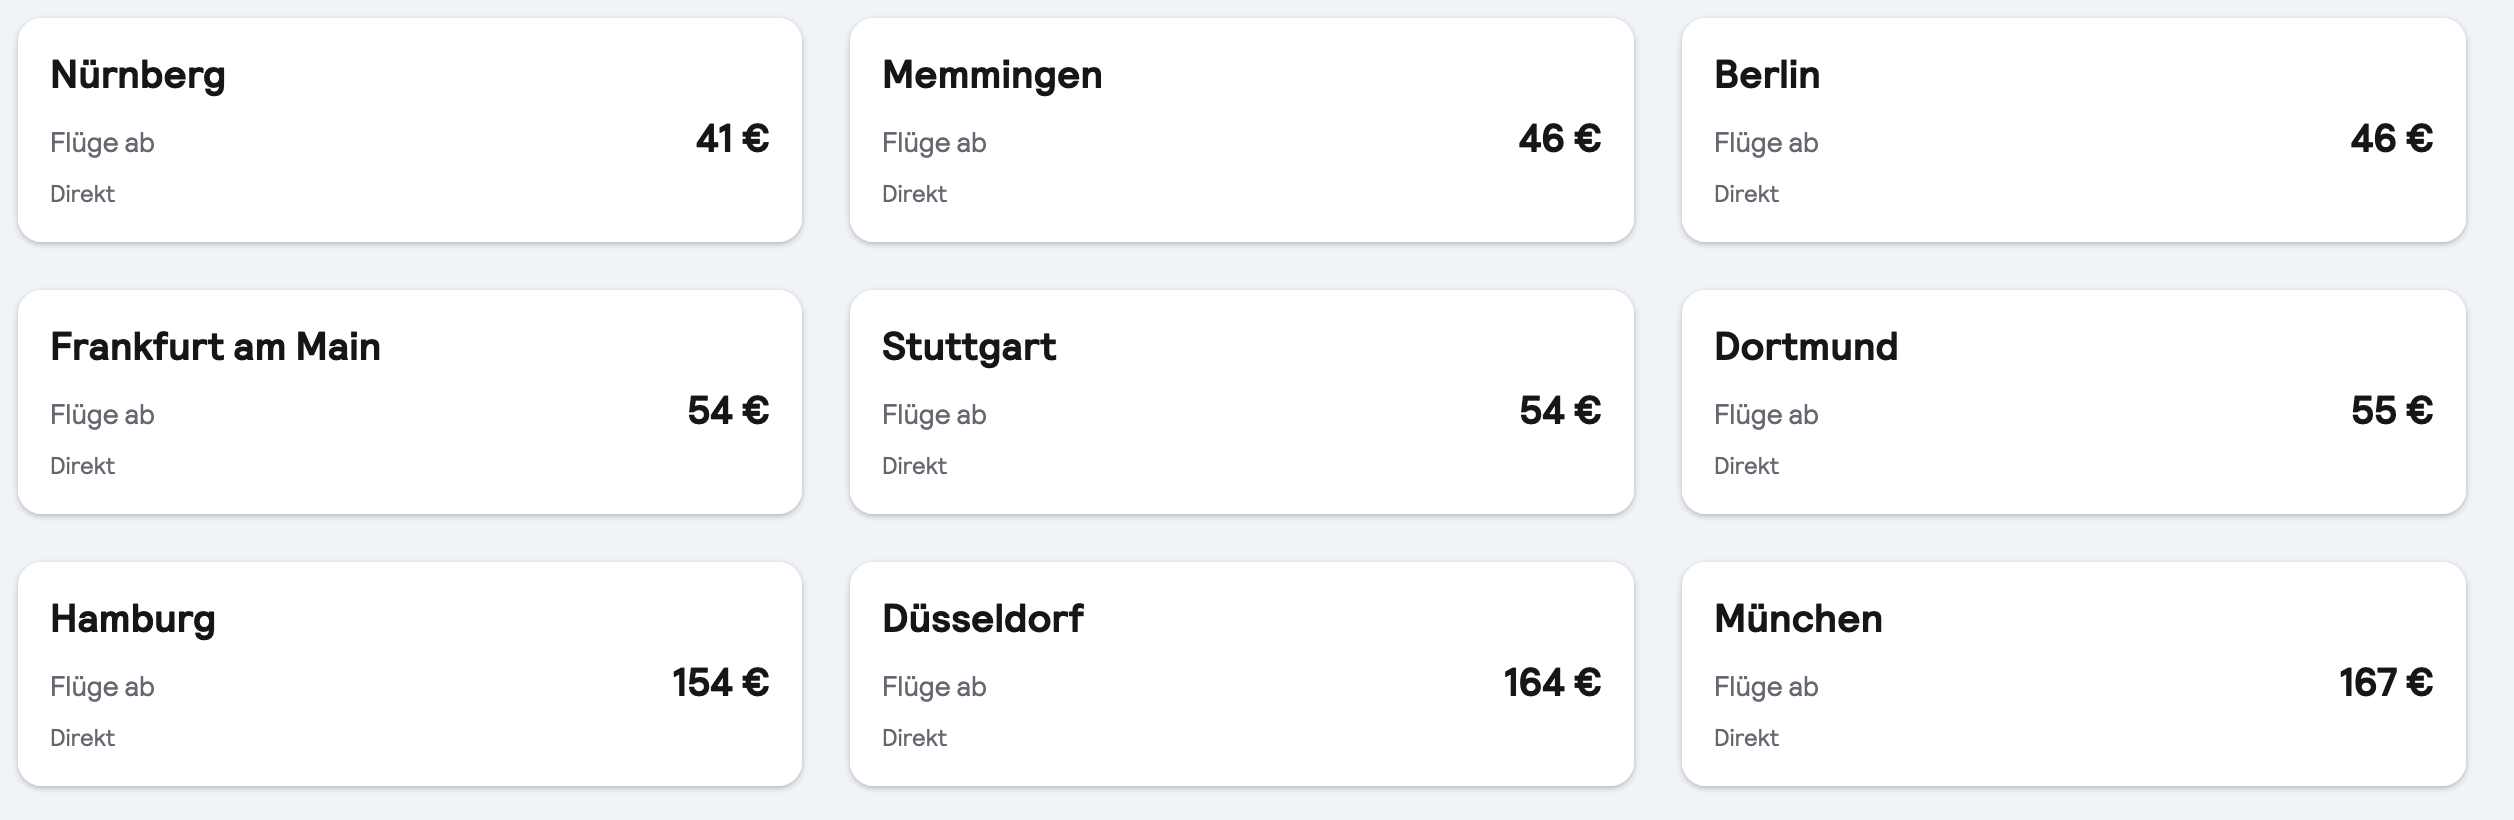Pick the 54 € Frankfurt am Main price
Viewport: 2514px width, 820px height.
tap(728, 411)
